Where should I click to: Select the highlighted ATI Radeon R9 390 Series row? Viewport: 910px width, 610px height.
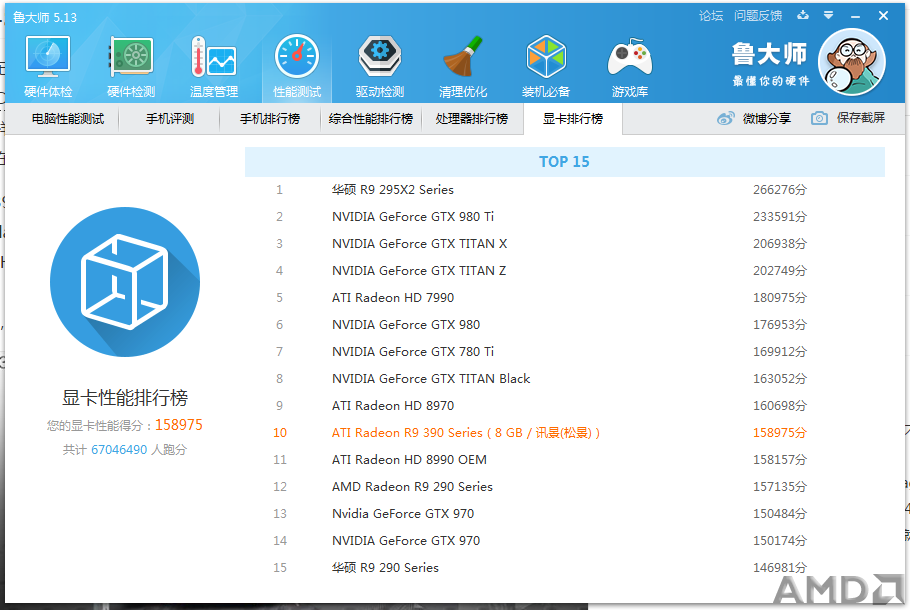pos(565,432)
